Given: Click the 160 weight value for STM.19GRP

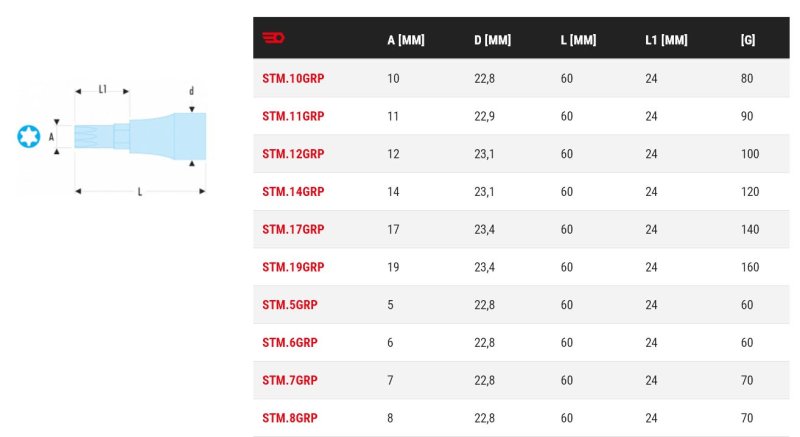Looking at the screenshot, I should point(750,267).
